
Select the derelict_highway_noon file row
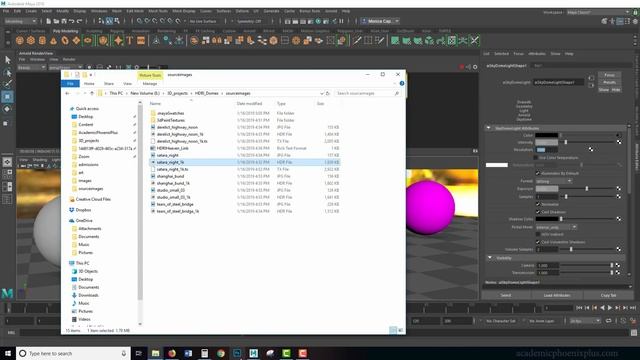pos(245,127)
